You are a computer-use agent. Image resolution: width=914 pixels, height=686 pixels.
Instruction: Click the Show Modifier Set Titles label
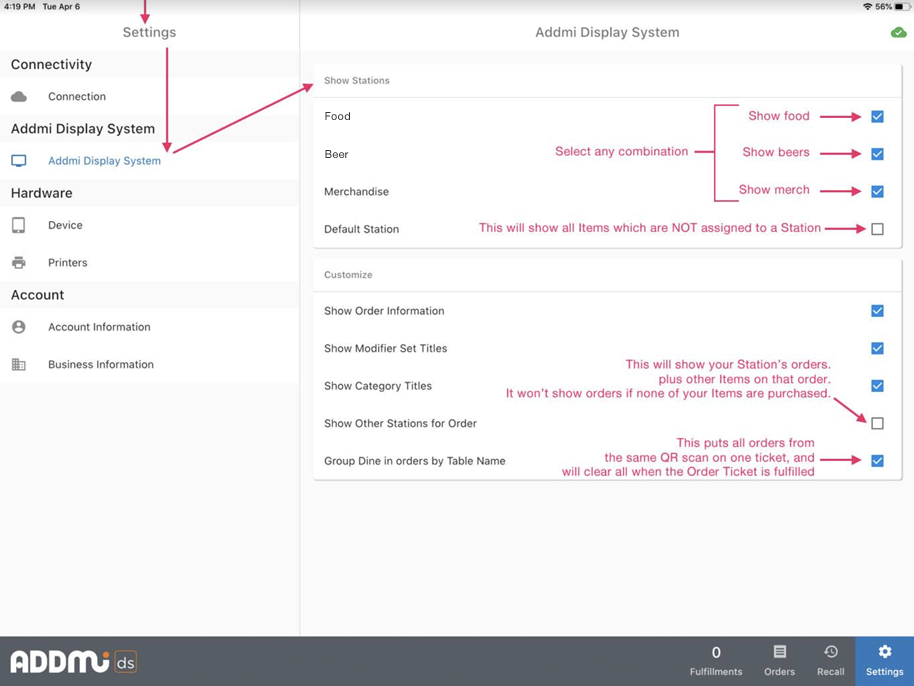pyautogui.click(x=385, y=349)
